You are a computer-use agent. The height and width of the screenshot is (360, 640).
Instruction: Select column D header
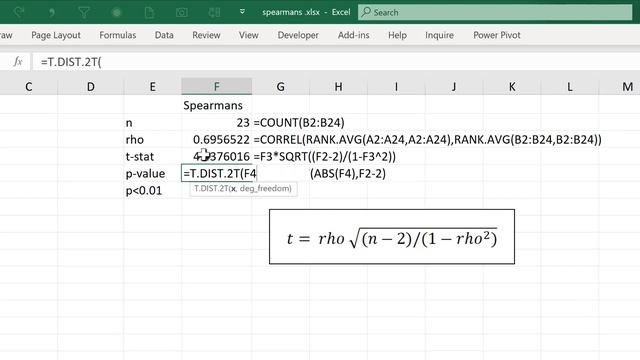(91, 87)
